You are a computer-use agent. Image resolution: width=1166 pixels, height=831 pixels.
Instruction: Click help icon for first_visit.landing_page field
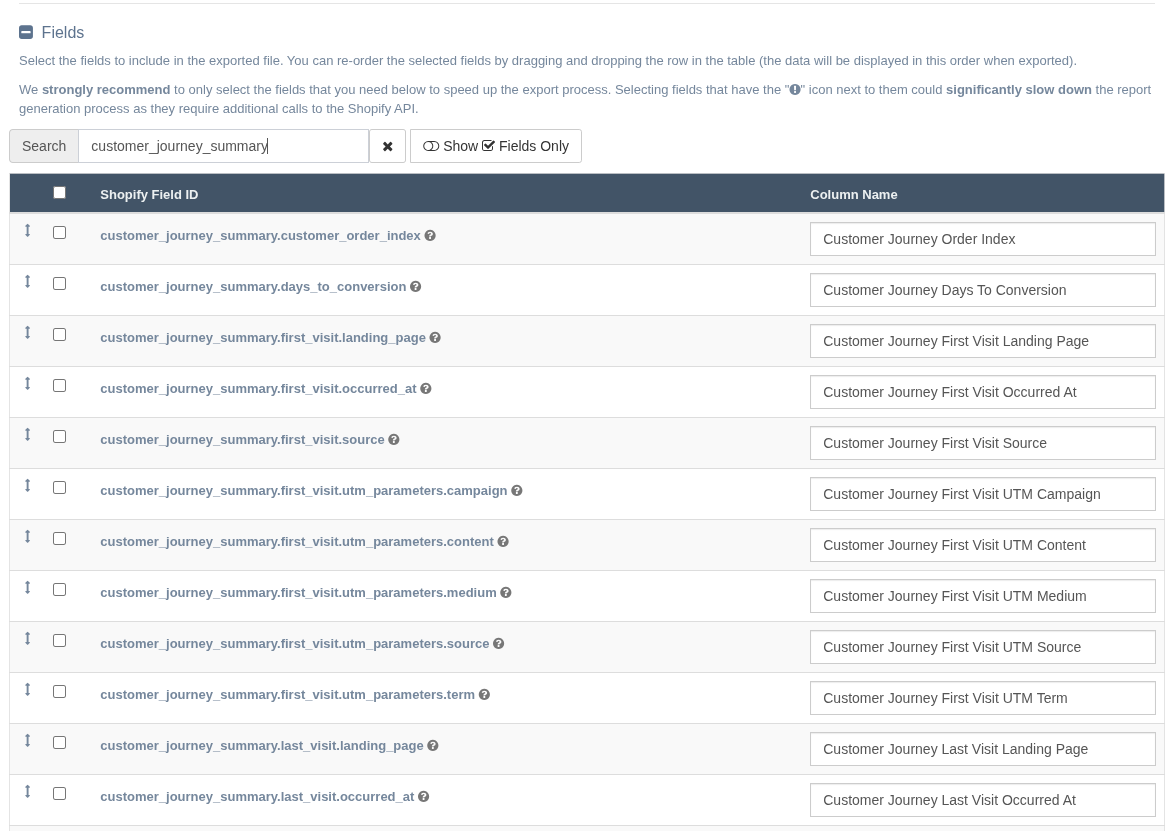[435, 338]
